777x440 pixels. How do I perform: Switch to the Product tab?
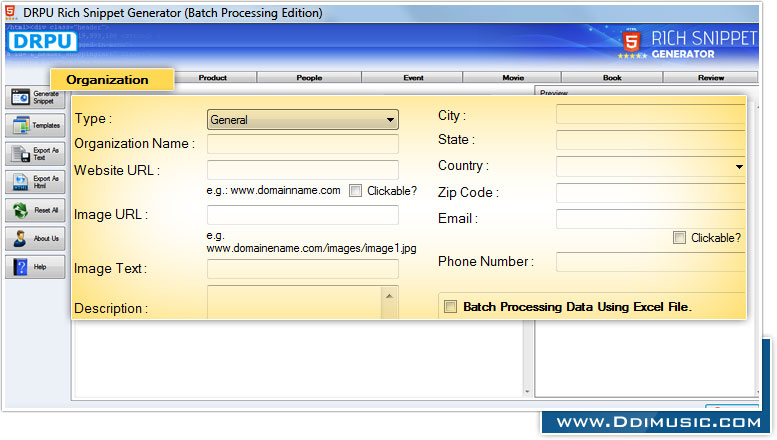pos(213,78)
